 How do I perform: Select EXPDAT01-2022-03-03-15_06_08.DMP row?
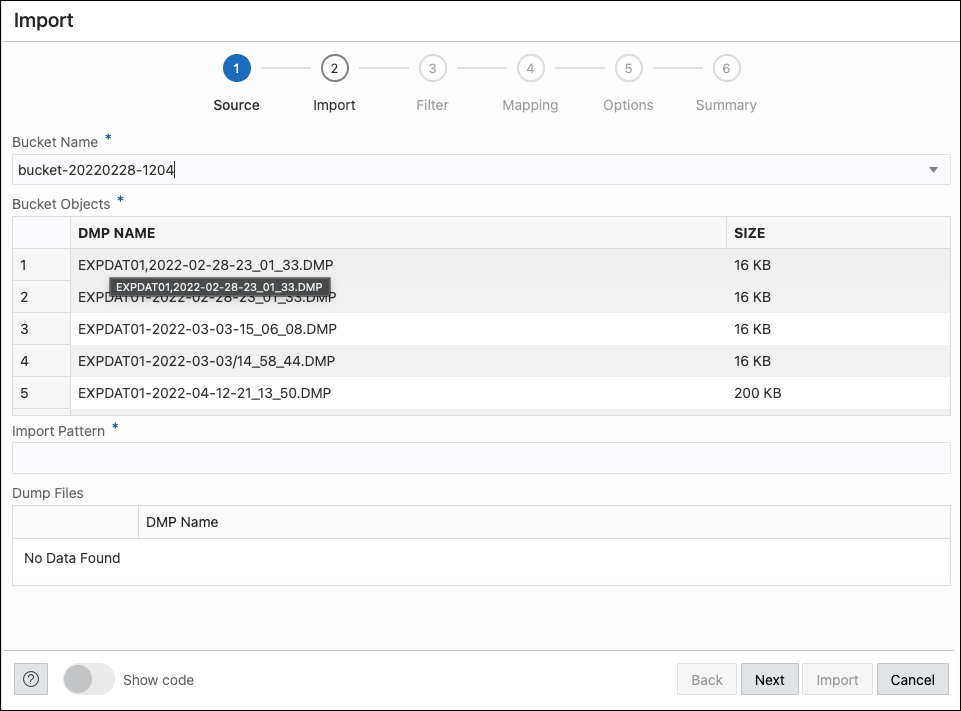pyautogui.click(x=206, y=329)
